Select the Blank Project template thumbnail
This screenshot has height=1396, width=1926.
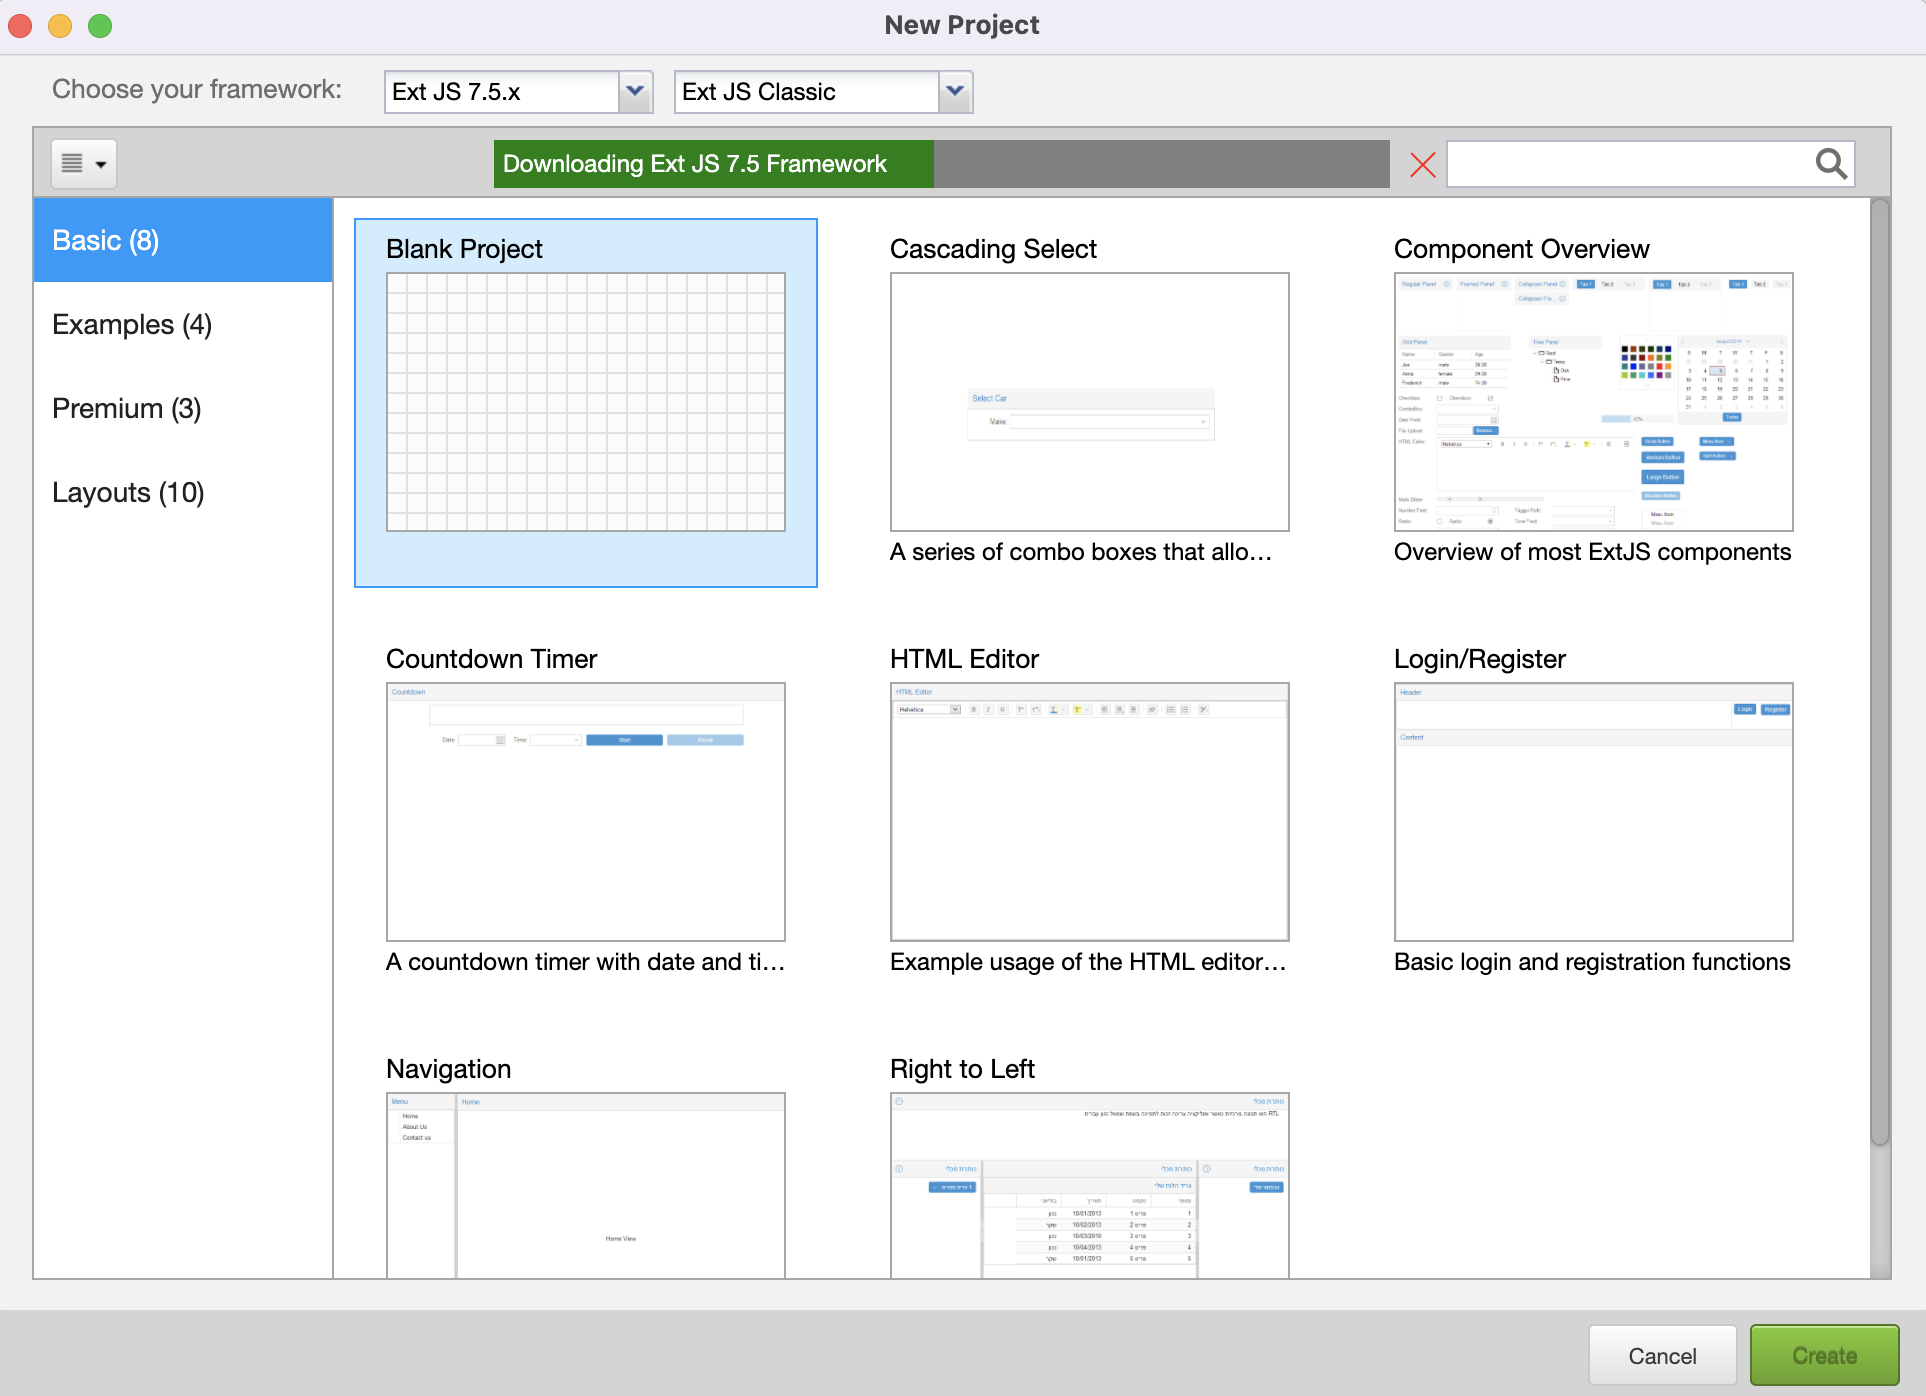(586, 402)
